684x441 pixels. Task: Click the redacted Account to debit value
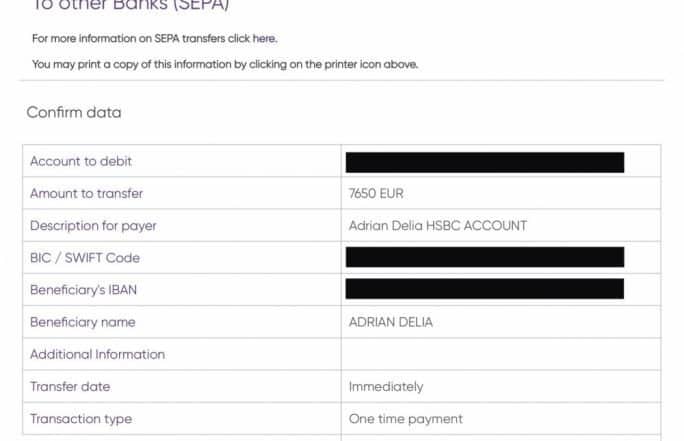click(484, 162)
